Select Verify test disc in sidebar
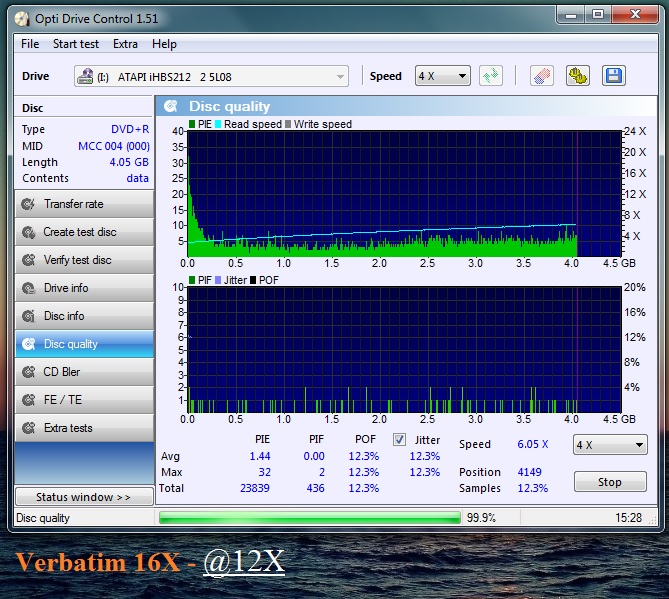This screenshot has width=669, height=599. pyautogui.click(x=84, y=260)
